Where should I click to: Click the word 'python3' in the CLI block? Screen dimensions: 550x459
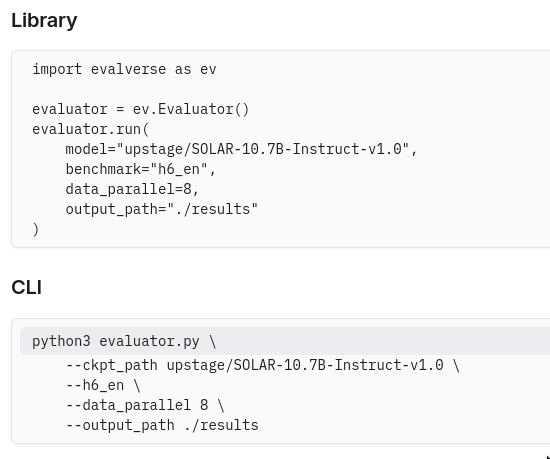click(61, 341)
